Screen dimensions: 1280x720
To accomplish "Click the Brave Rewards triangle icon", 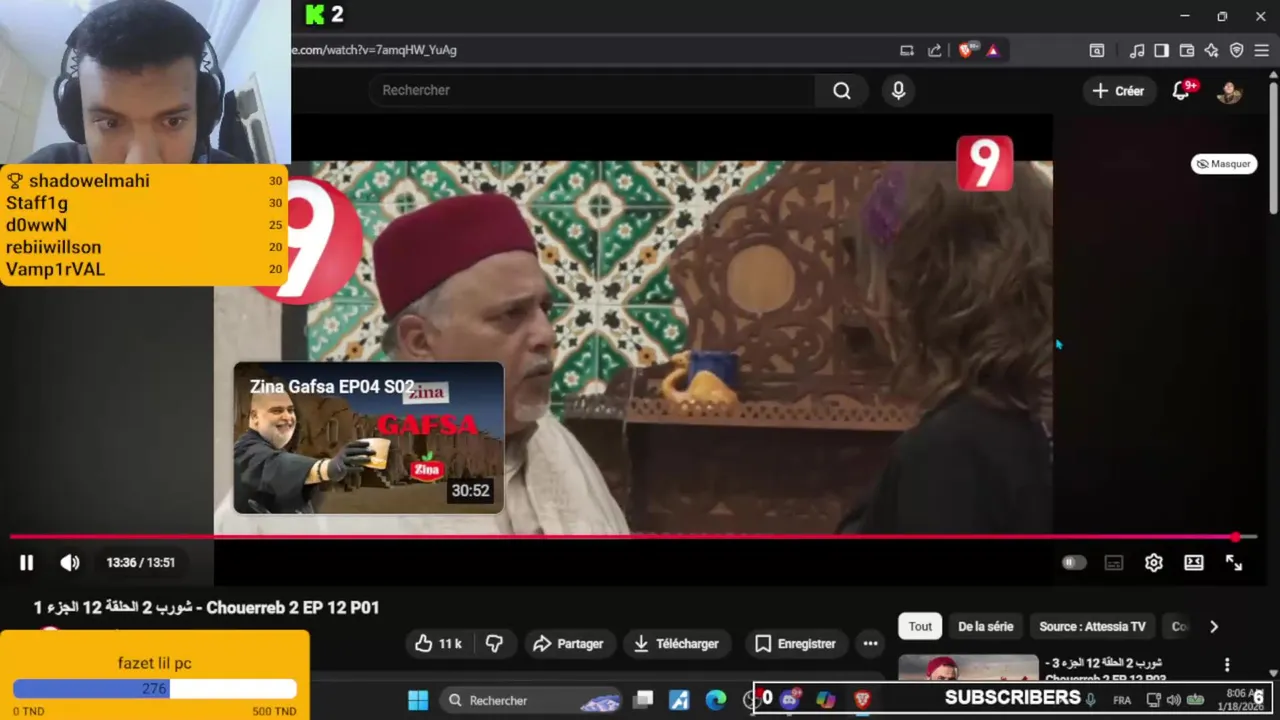I will click(993, 50).
